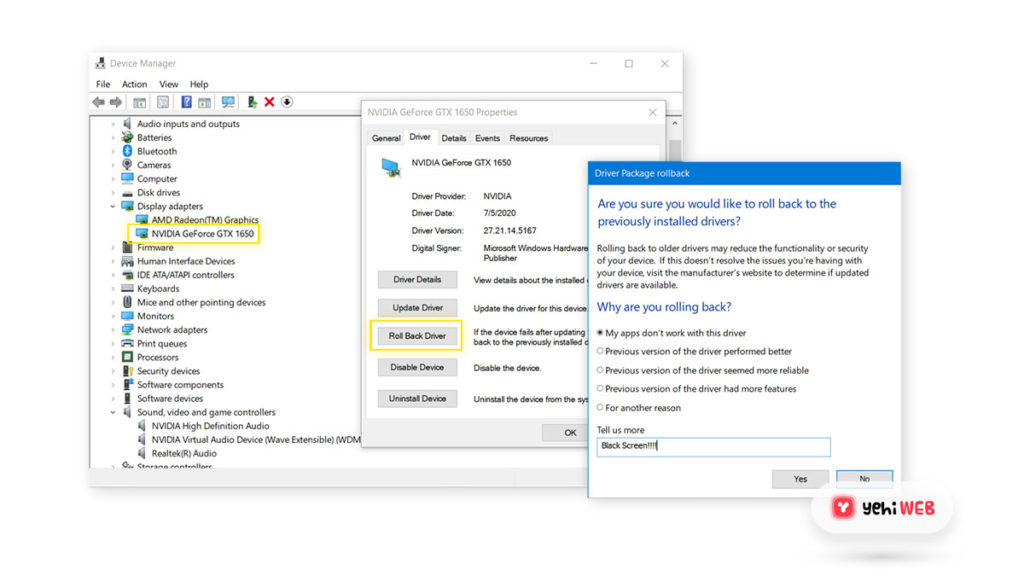The image size is (1024, 576).
Task: Open the Action menu
Action: click(x=134, y=84)
